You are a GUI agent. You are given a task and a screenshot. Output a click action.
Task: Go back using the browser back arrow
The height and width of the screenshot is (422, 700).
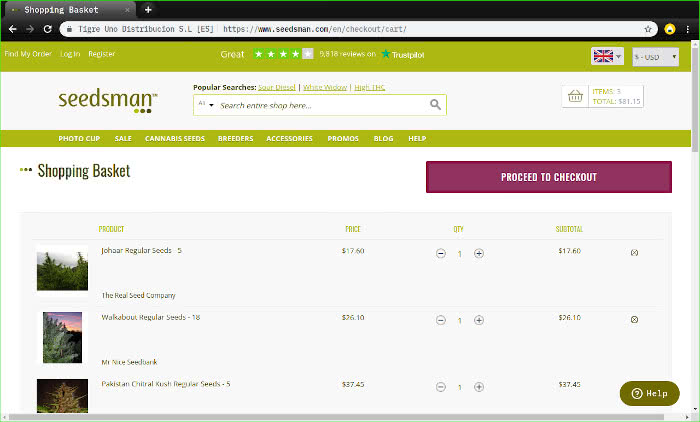coord(12,29)
